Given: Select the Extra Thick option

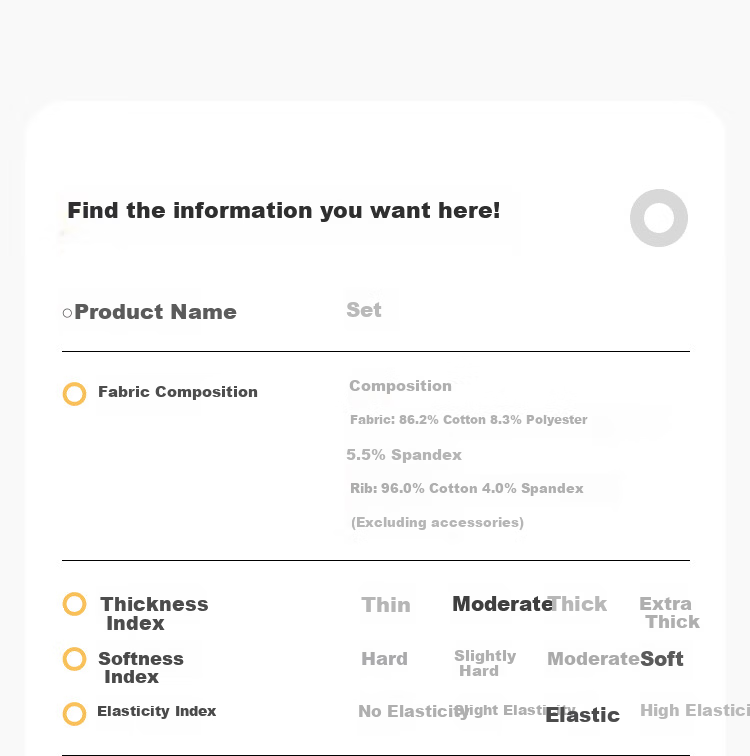Looking at the screenshot, I should 670,612.
